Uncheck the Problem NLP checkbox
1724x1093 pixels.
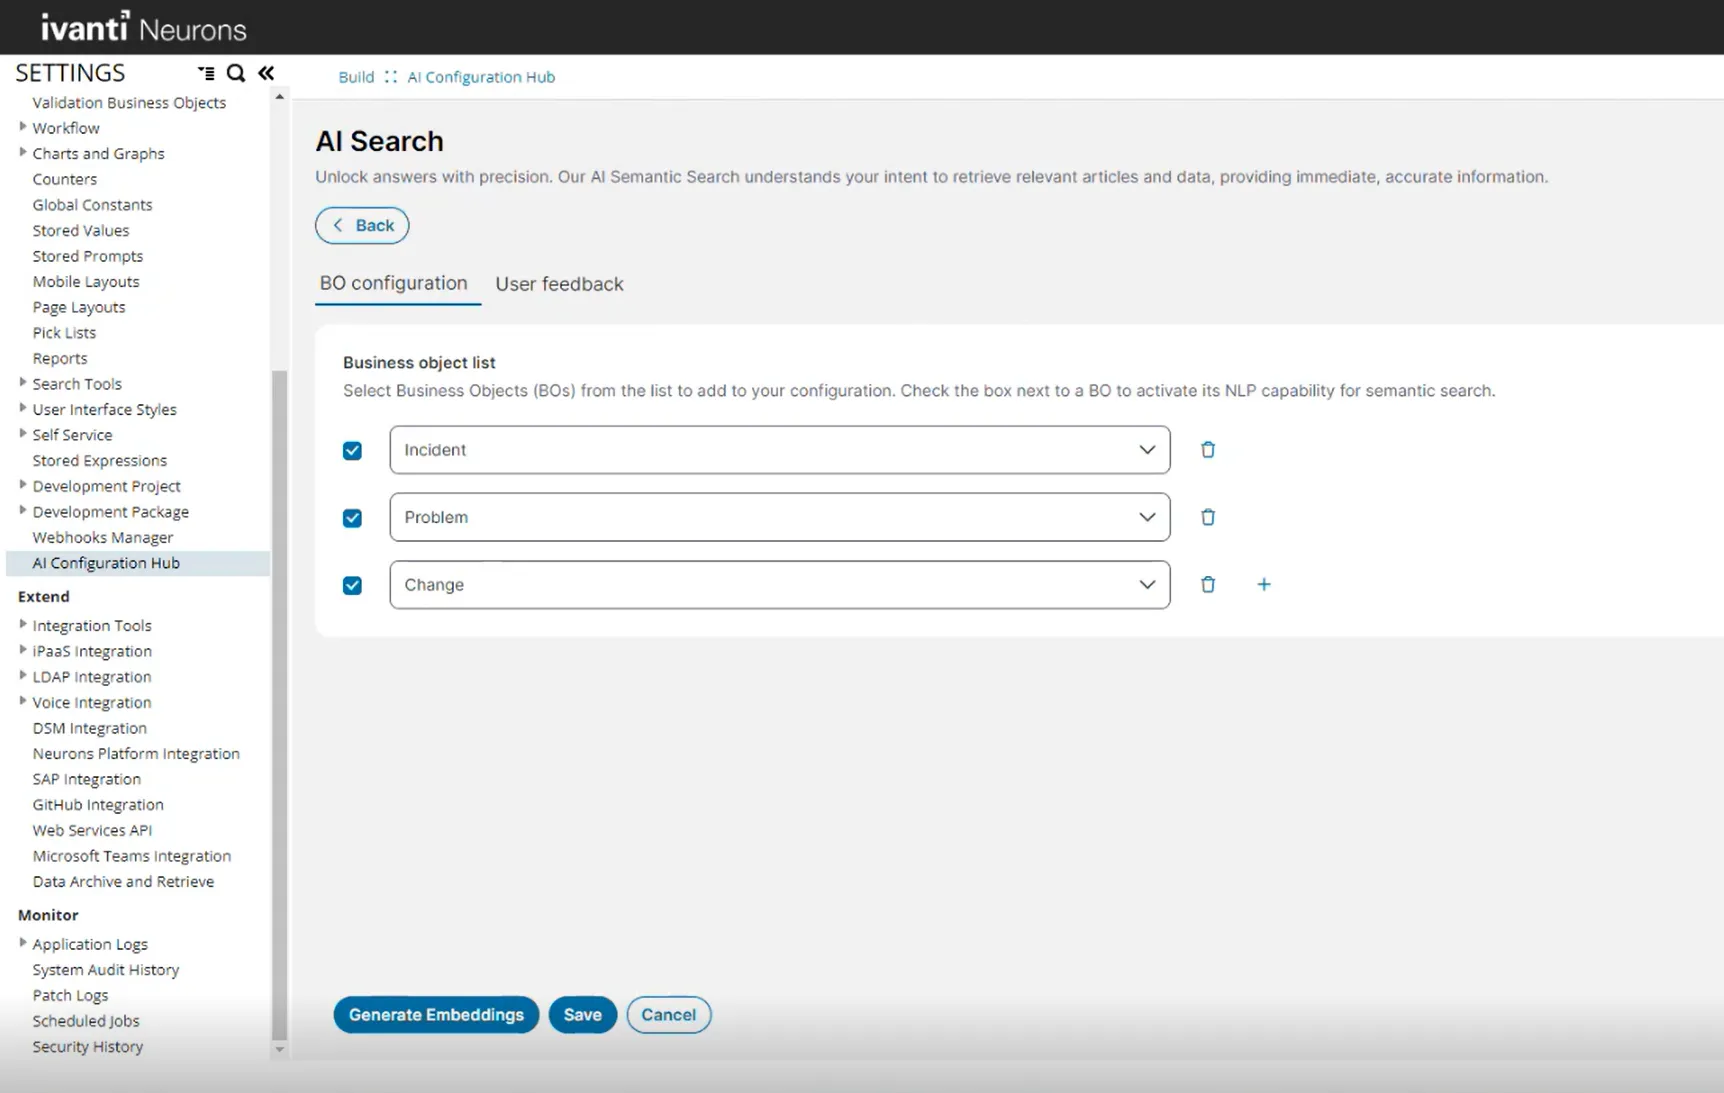click(x=352, y=518)
